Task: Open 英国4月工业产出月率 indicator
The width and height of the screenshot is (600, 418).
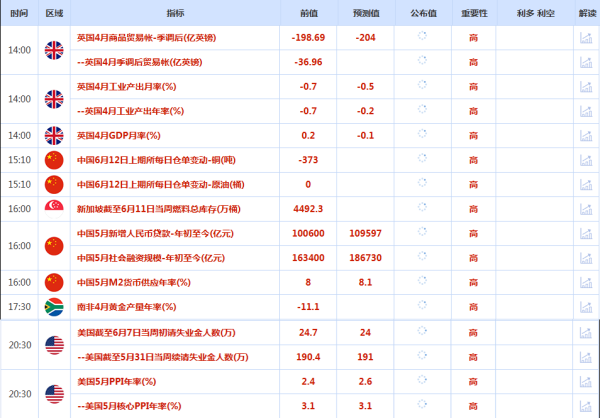Action: pos(127,87)
